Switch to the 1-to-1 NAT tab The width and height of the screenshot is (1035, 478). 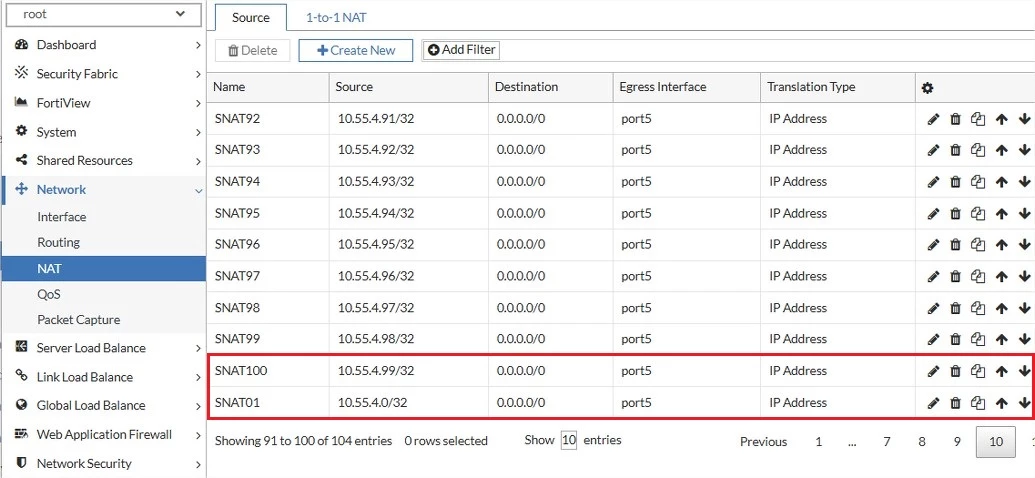coord(336,18)
